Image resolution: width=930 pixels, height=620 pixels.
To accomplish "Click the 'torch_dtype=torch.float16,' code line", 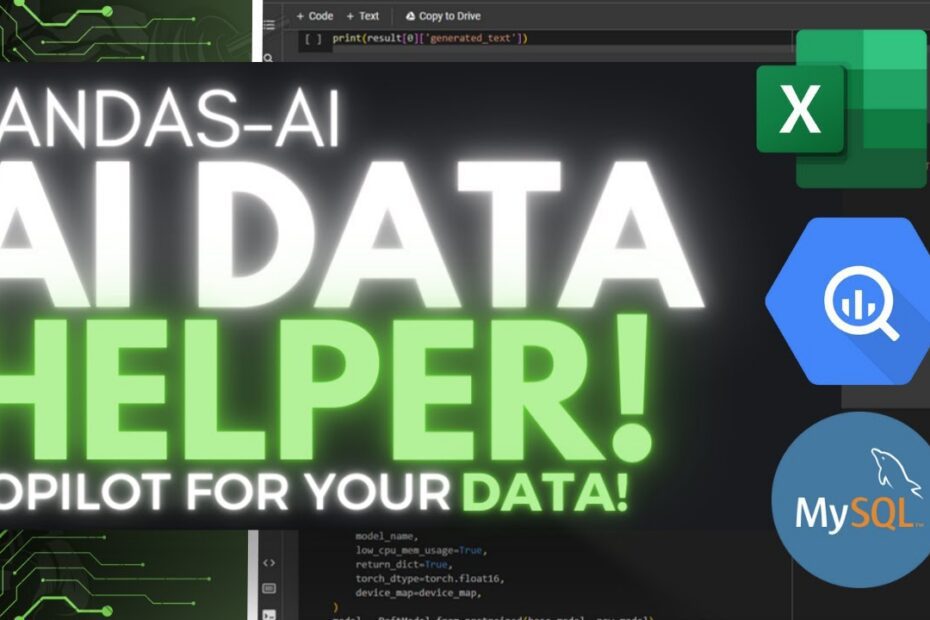I will point(429,578).
